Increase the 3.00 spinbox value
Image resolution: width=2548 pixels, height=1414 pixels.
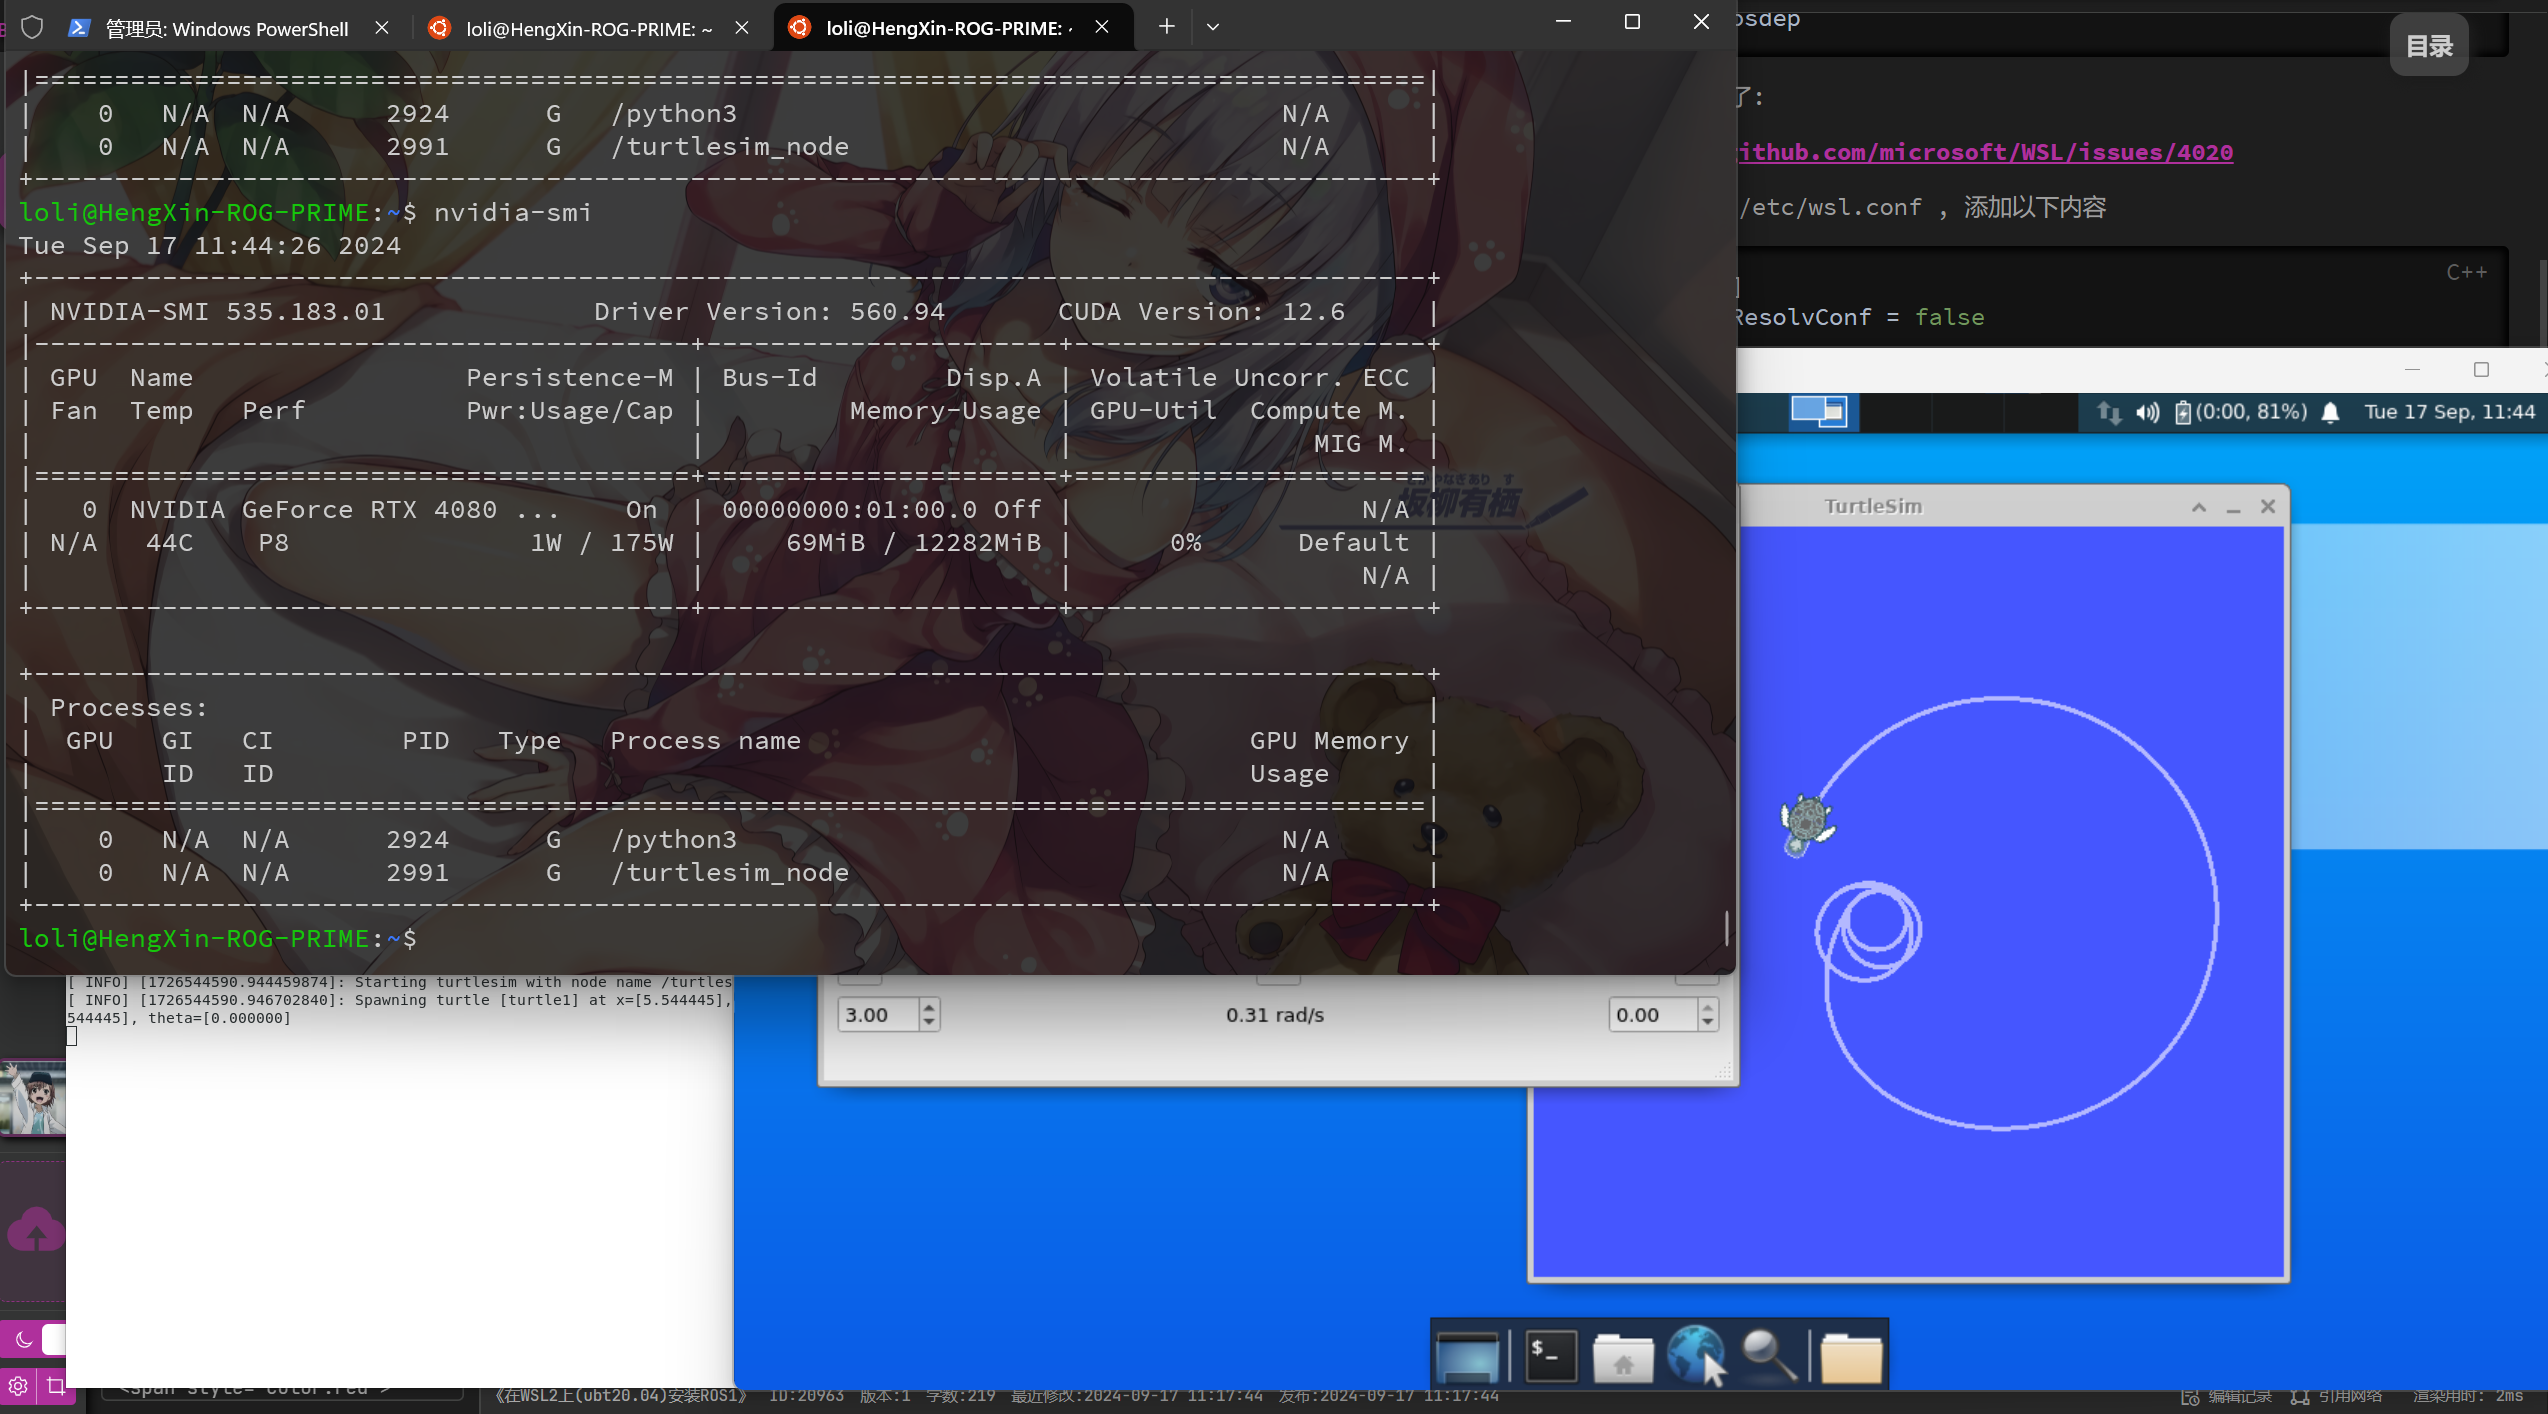pyautogui.click(x=930, y=1007)
